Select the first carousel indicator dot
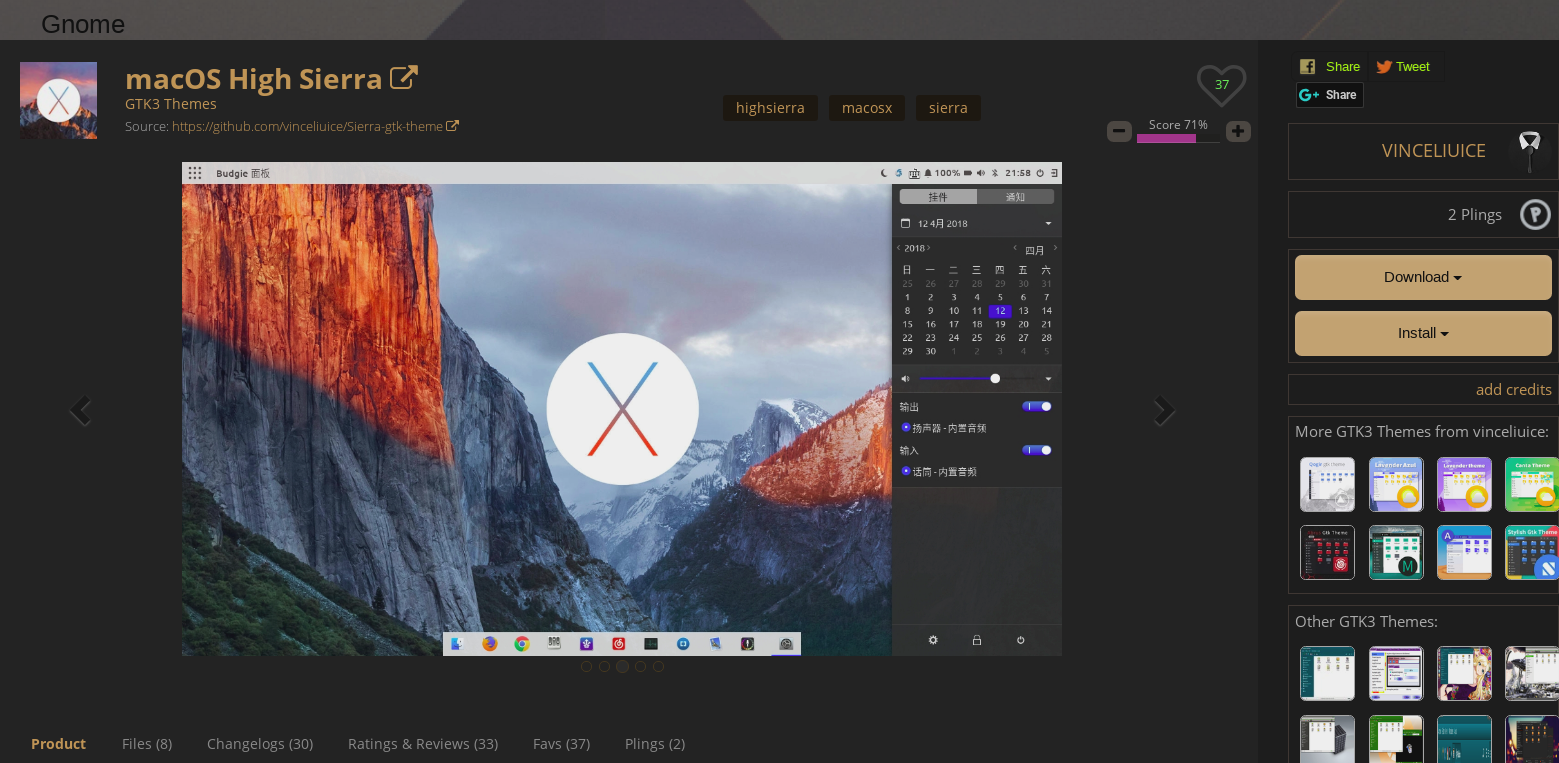Screen dimensions: 1559x763 586,666
